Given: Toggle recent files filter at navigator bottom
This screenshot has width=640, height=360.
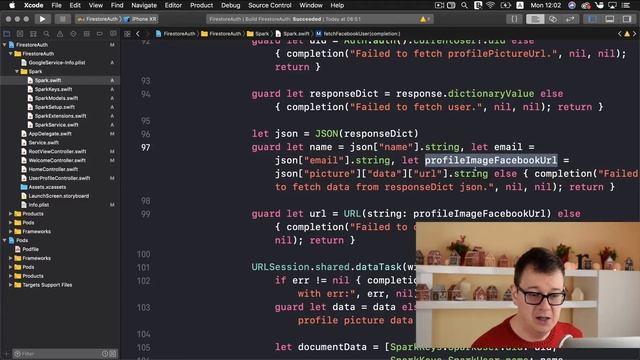Looking at the screenshot, I should click(105, 353).
